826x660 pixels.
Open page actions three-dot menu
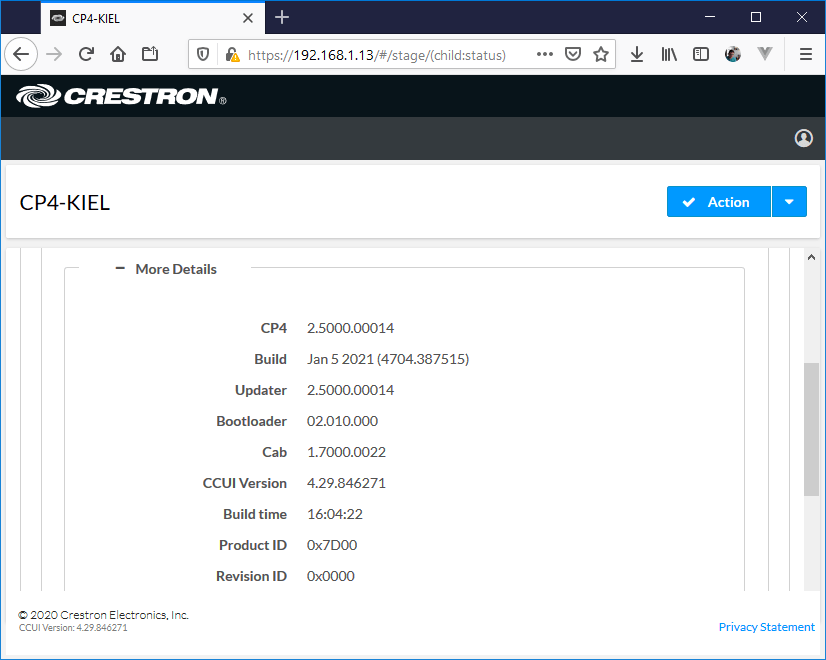(545, 54)
